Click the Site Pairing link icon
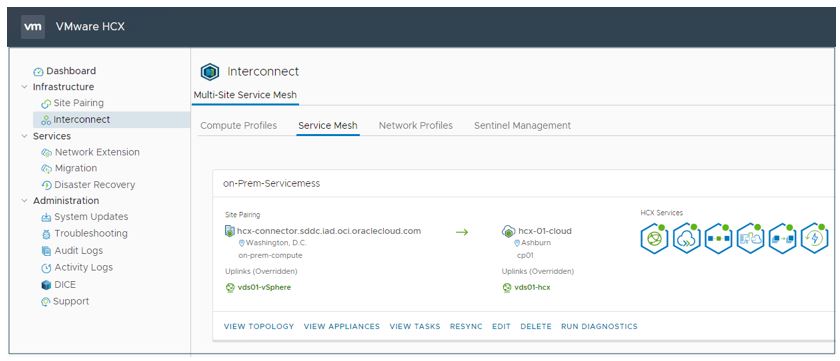Viewport: 840px width, 361px height. pyautogui.click(x=46, y=103)
